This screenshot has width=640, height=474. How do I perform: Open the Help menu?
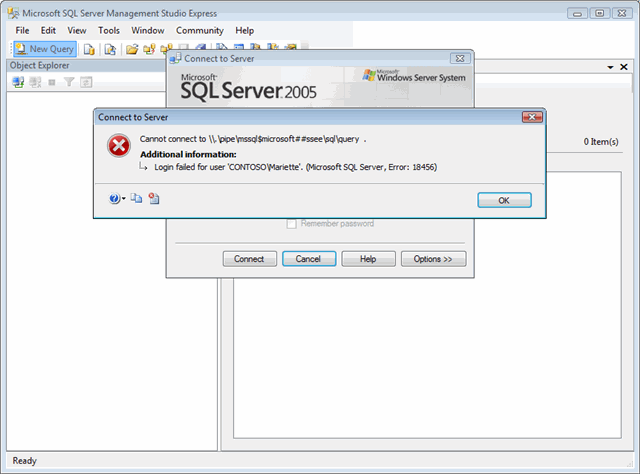pos(244,31)
